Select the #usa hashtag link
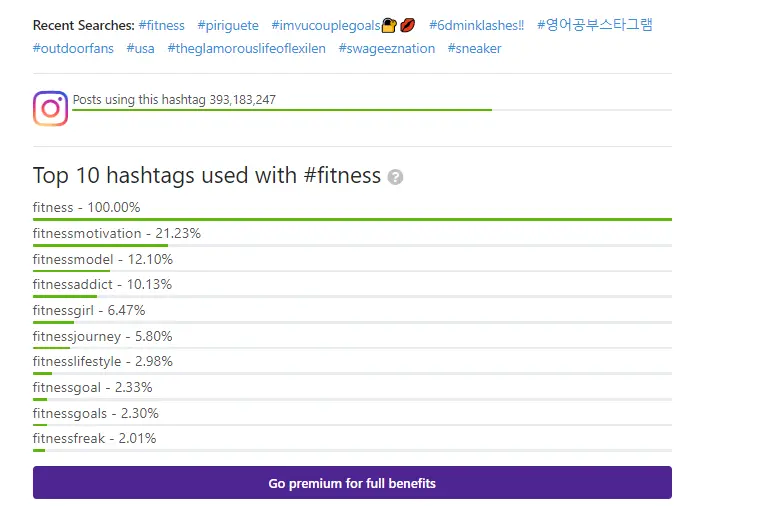This screenshot has height=527, width=765. coord(140,48)
